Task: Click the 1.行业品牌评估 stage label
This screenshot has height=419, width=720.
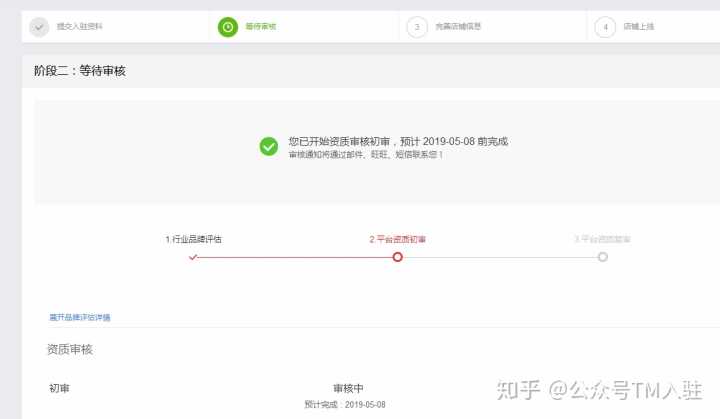Action: click(194, 239)
